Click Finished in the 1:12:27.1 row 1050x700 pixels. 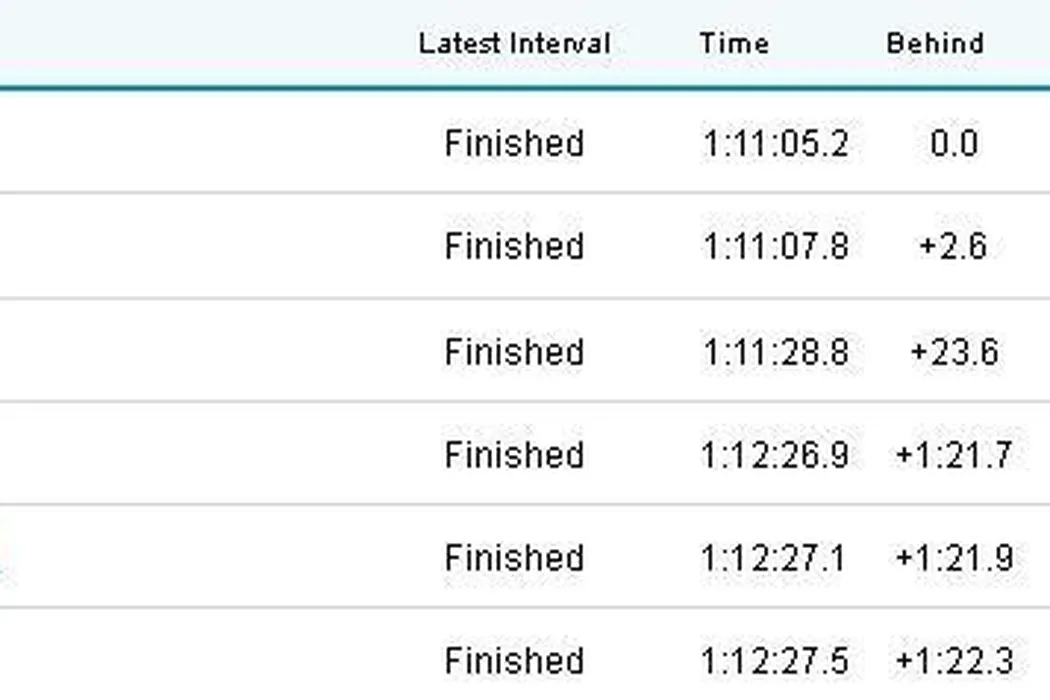[514, 557]
